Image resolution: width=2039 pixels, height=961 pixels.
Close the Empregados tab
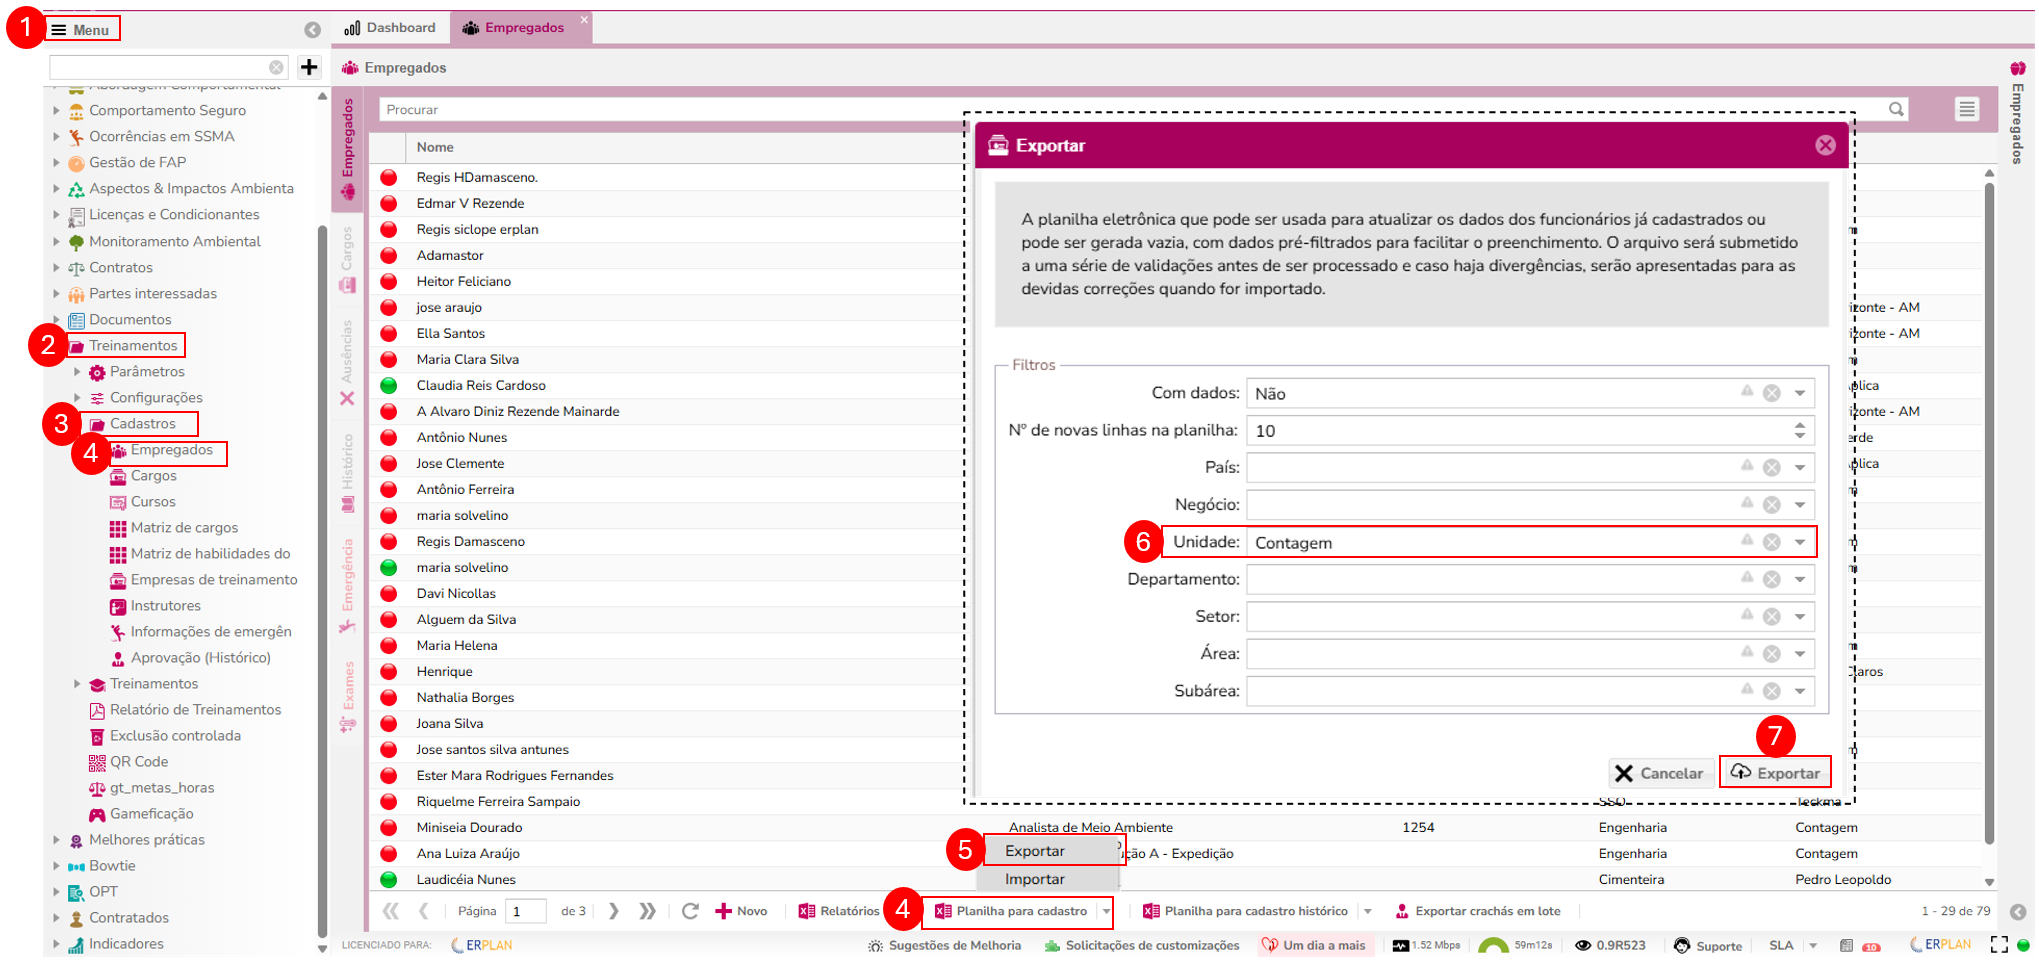(585, 19)
